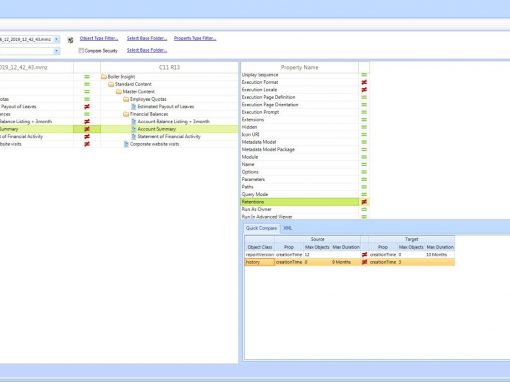The width and height of the screenshot is (510, 382).
Task: Open the empty second dropdown below the file selector
Action: [x=57, y=51]
